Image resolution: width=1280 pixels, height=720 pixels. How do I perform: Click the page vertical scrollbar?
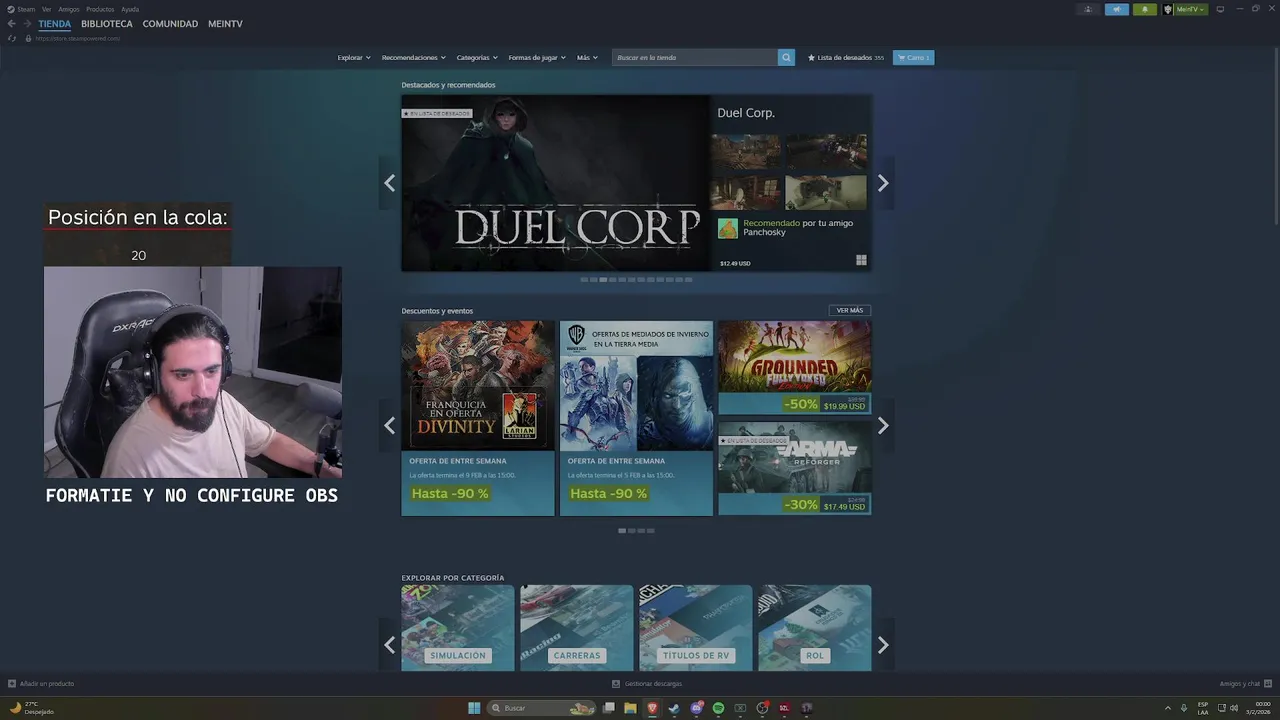[x=1276, y=135]
